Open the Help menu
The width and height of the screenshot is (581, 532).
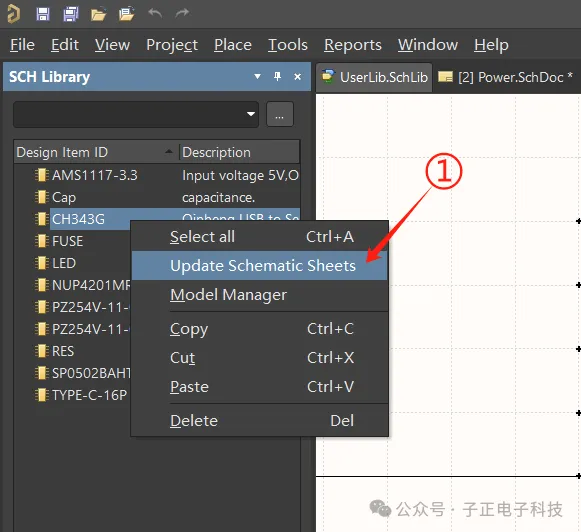pyautogui.click(x=491, y=45)
